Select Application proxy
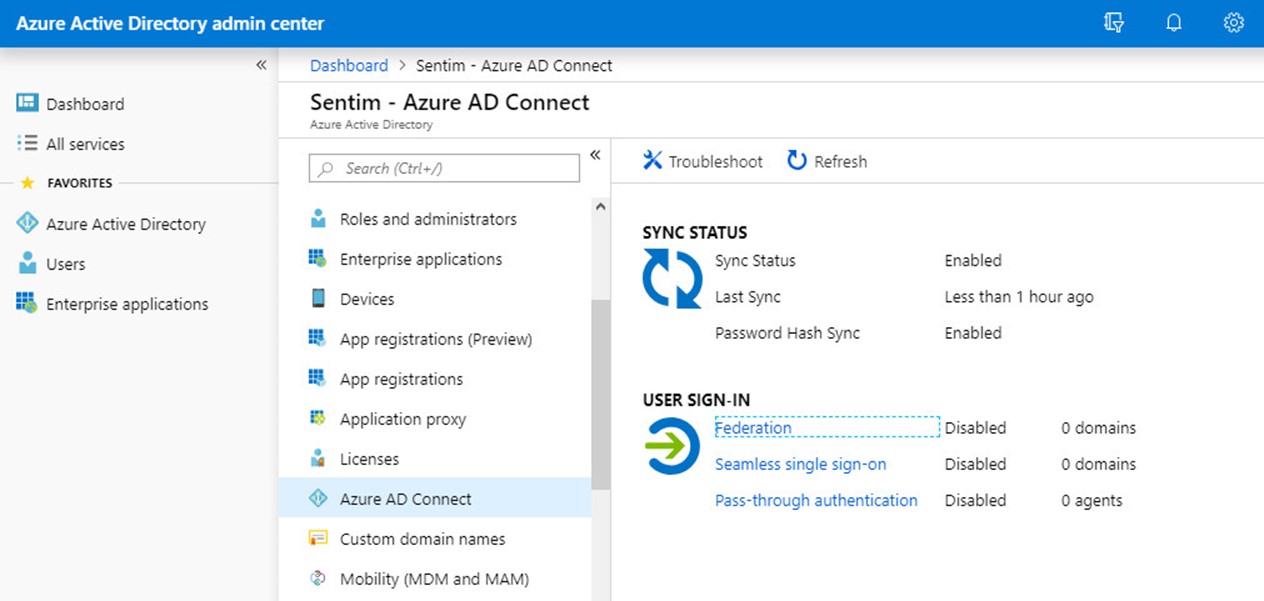The image size is (1264, 601). [403, 419]
